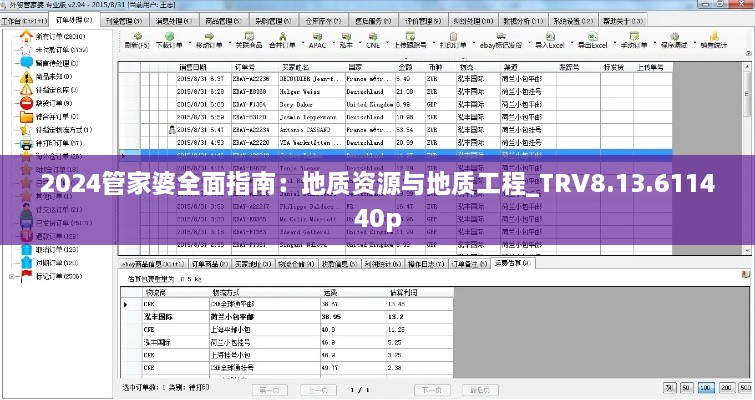Click the APAC toolbar icon
This screenshot has width=755, height=400.
coord(317,36)
